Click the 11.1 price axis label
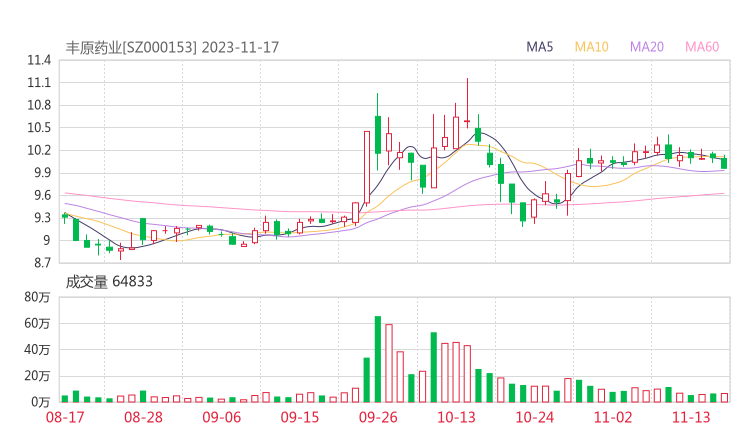The width and height of the screenshot is (740, 440). coord(39,83)
